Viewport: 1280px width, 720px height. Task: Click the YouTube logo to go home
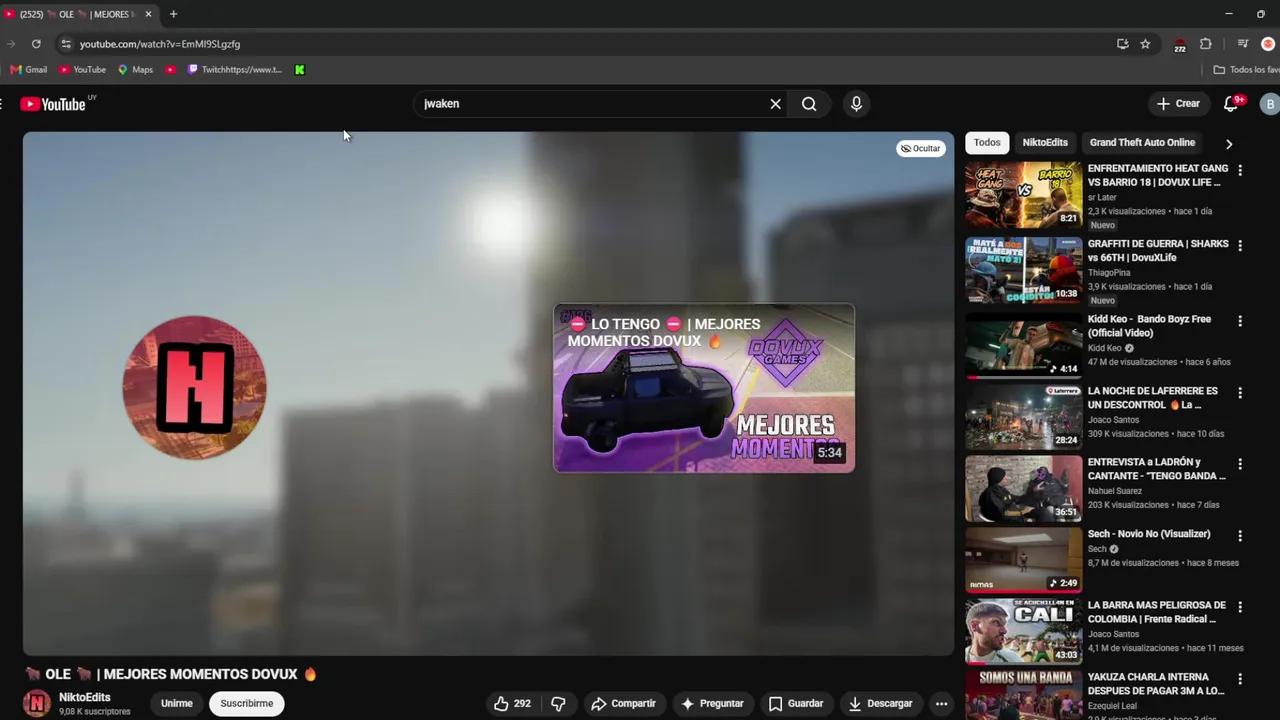[x=53, y=104]
